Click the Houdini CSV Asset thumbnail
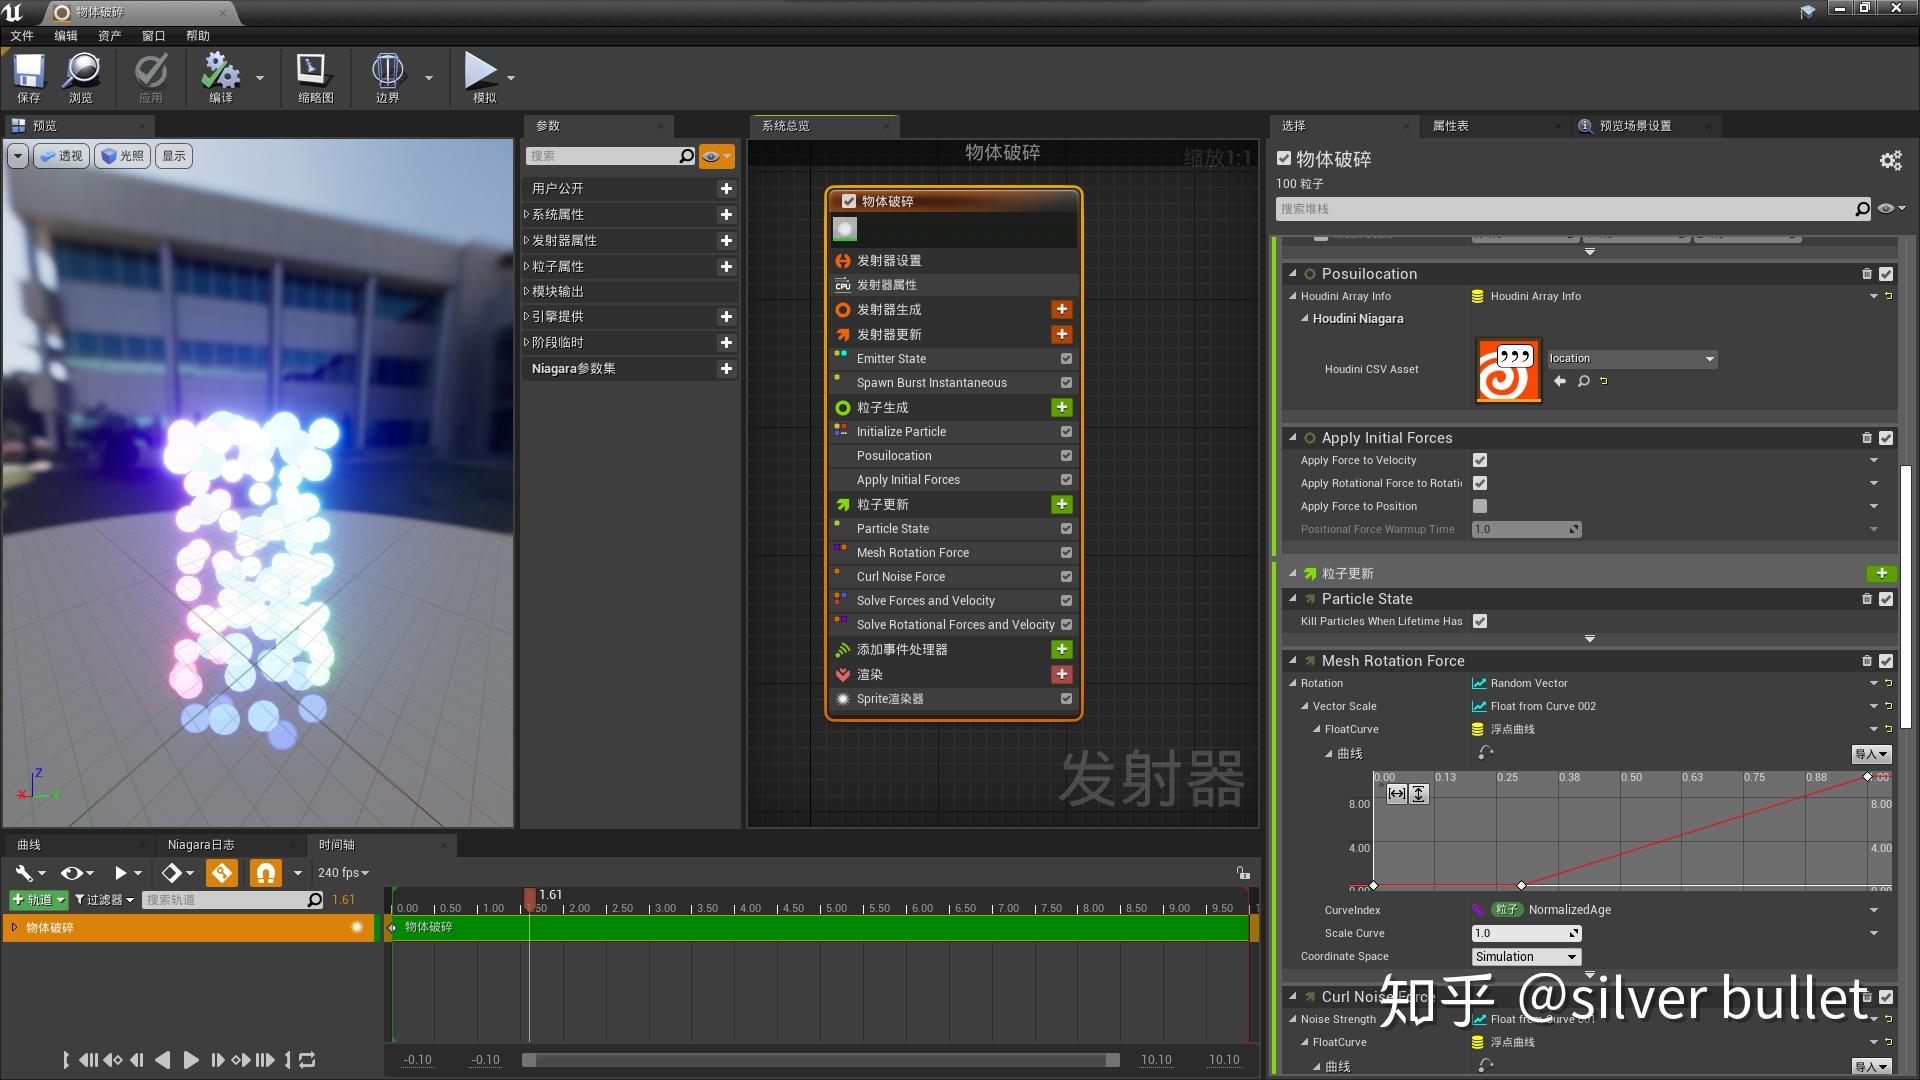 1507,370
